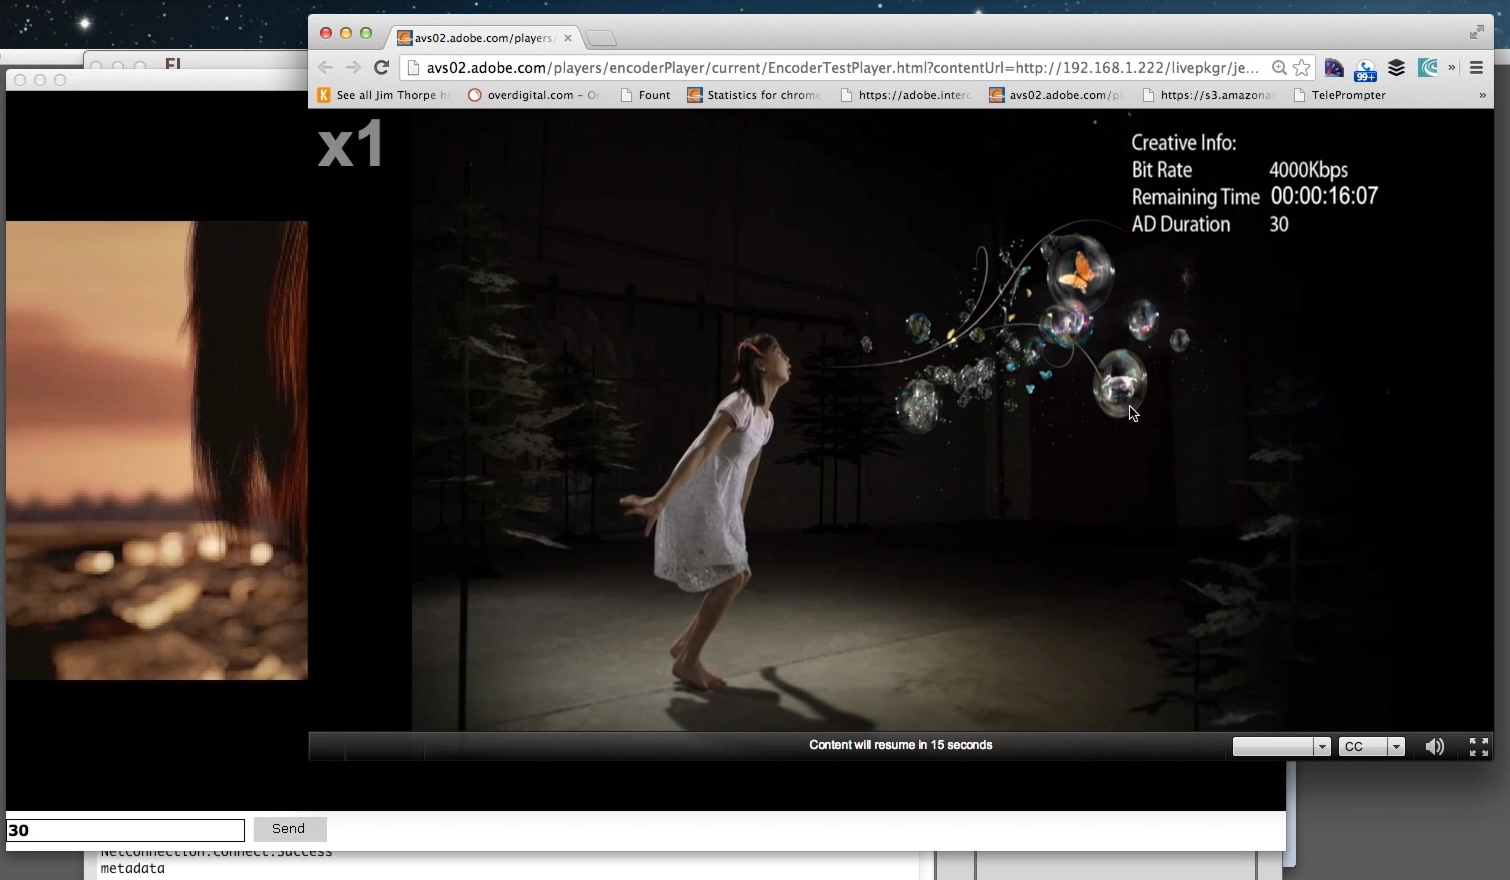Open the Fount bookmark link
The height and width of the screenshot is (880, 1510).
(x=646, y=94)
